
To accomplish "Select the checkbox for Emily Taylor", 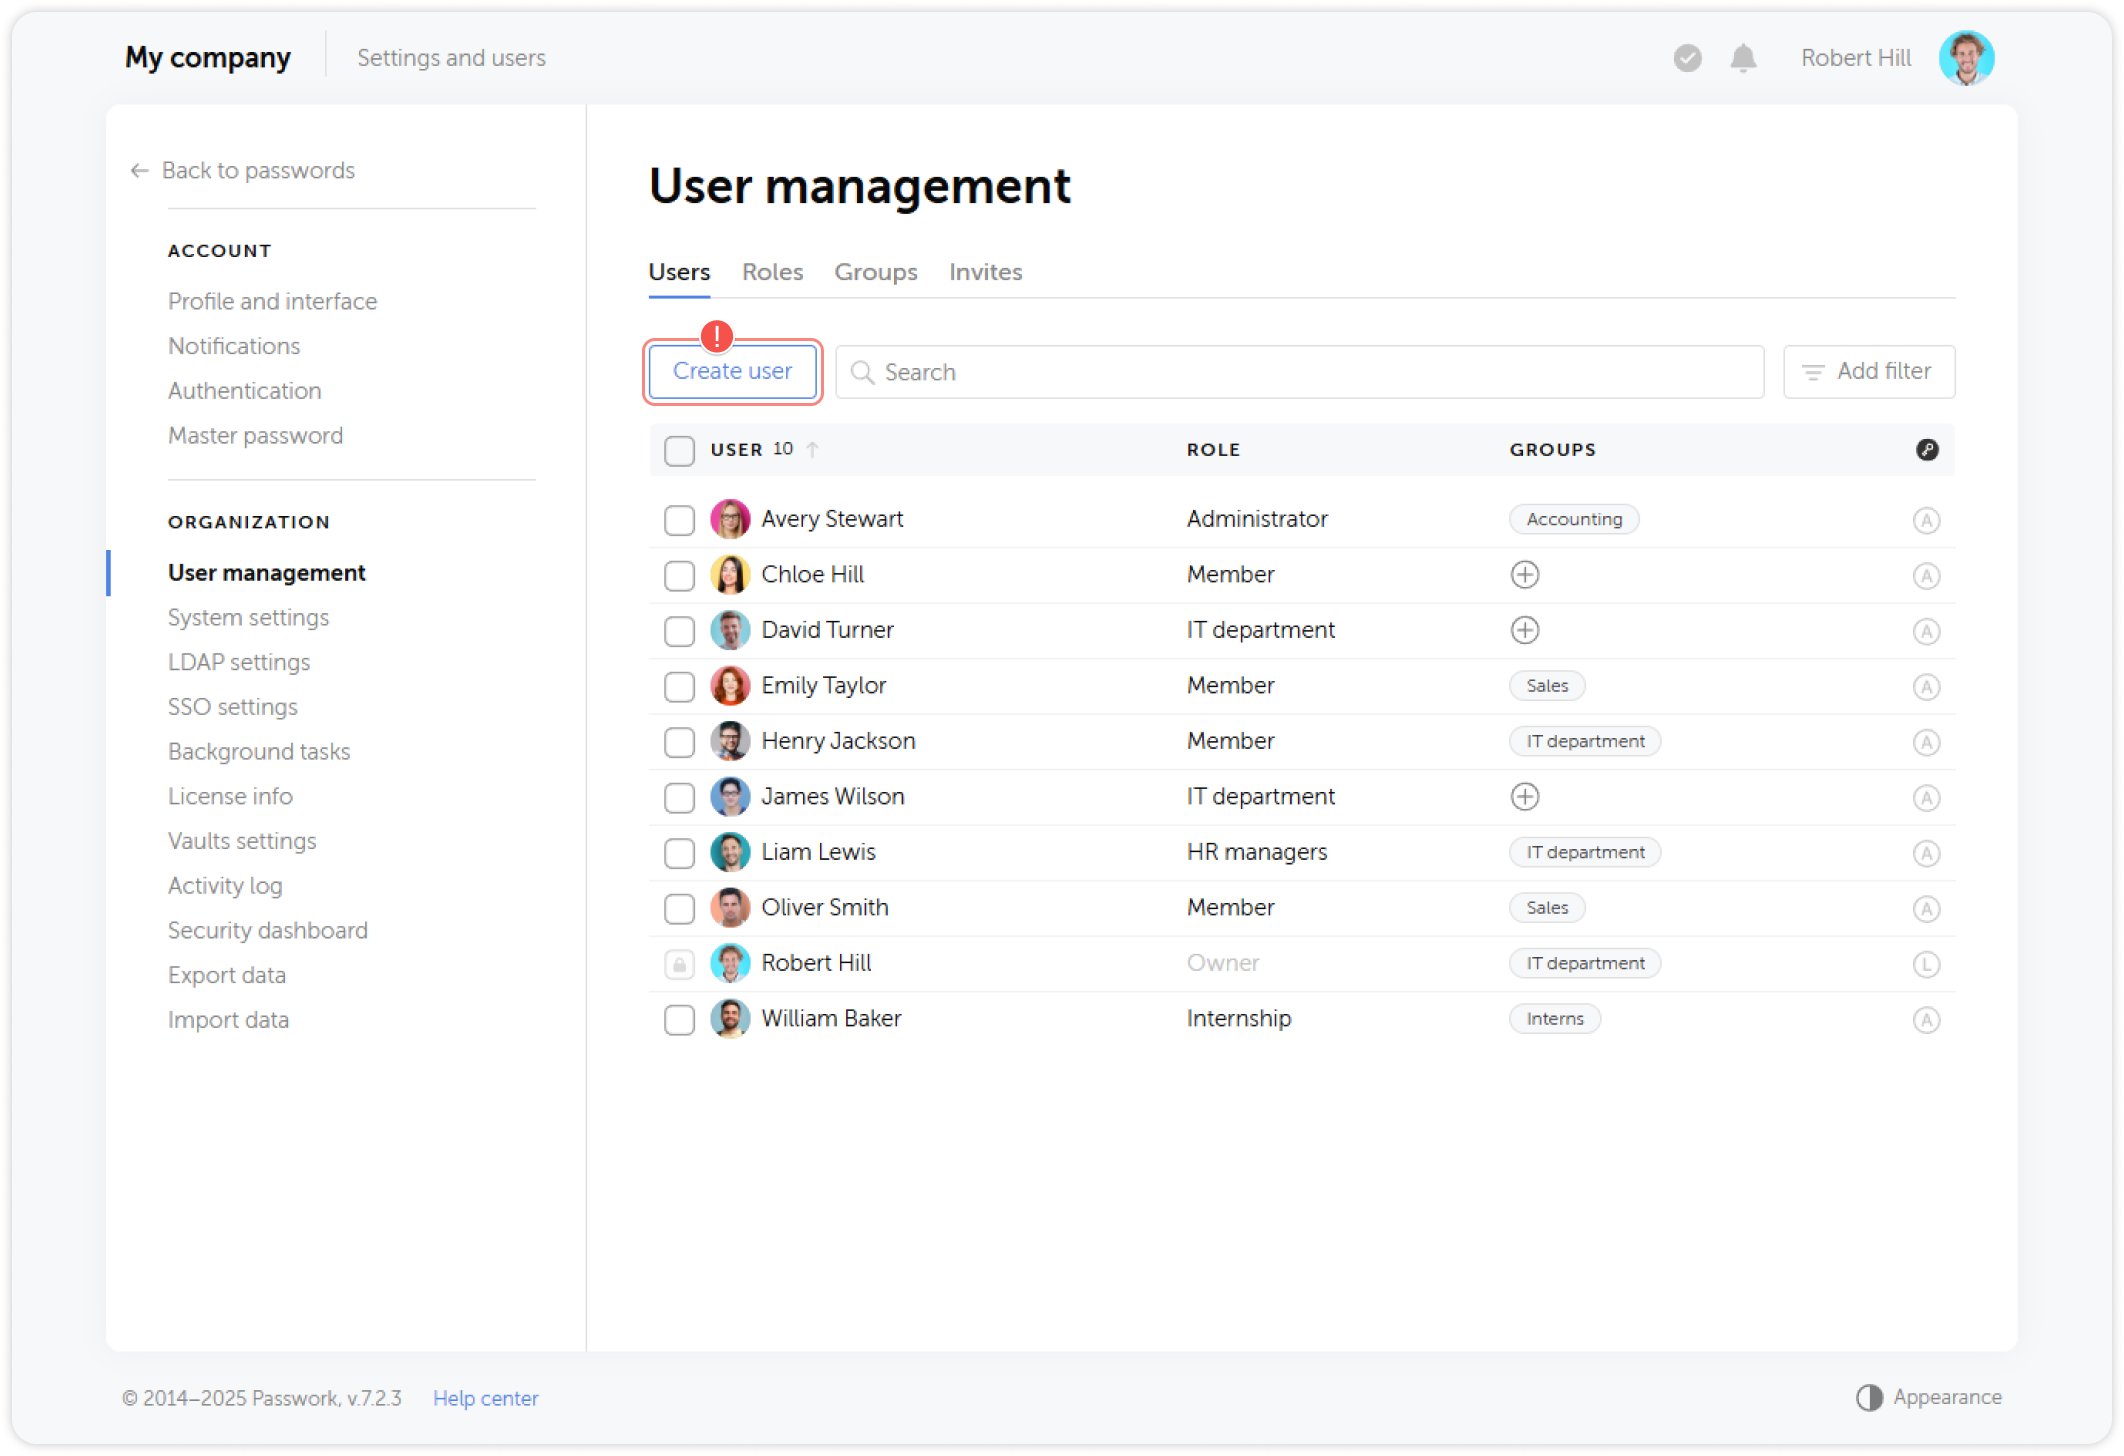I will [679, 686].
